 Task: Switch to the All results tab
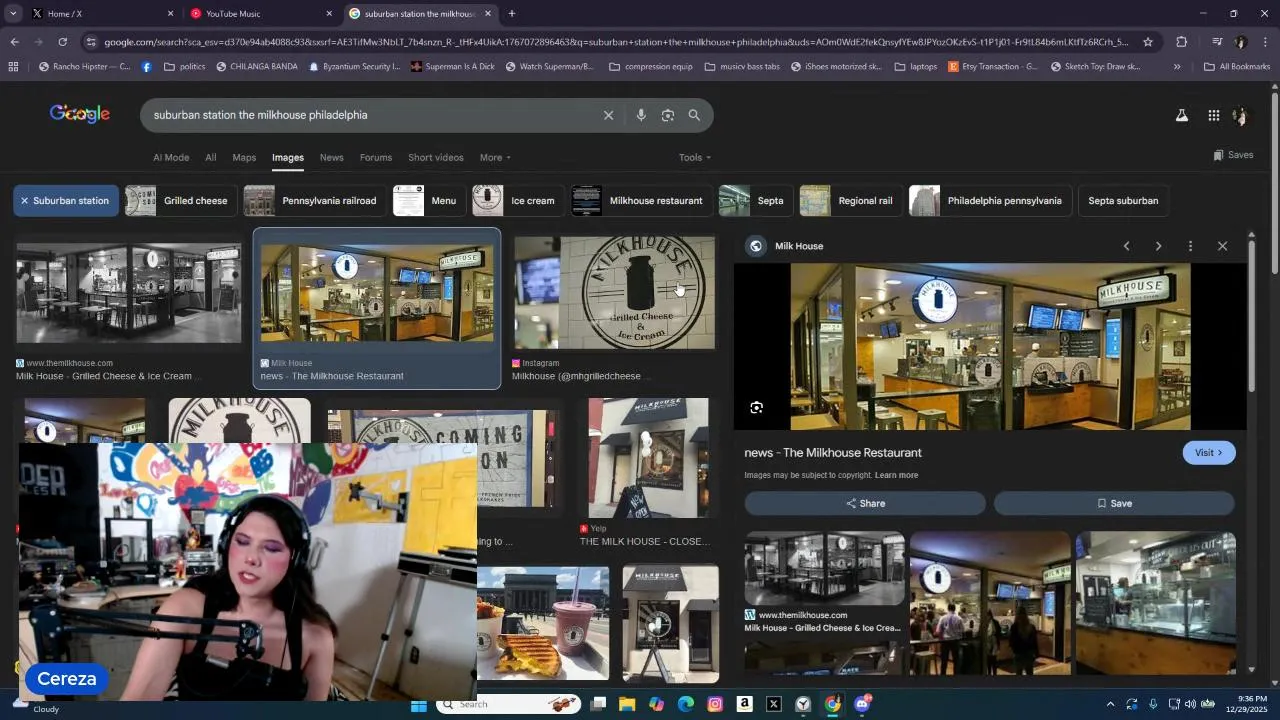coord(211,158)
